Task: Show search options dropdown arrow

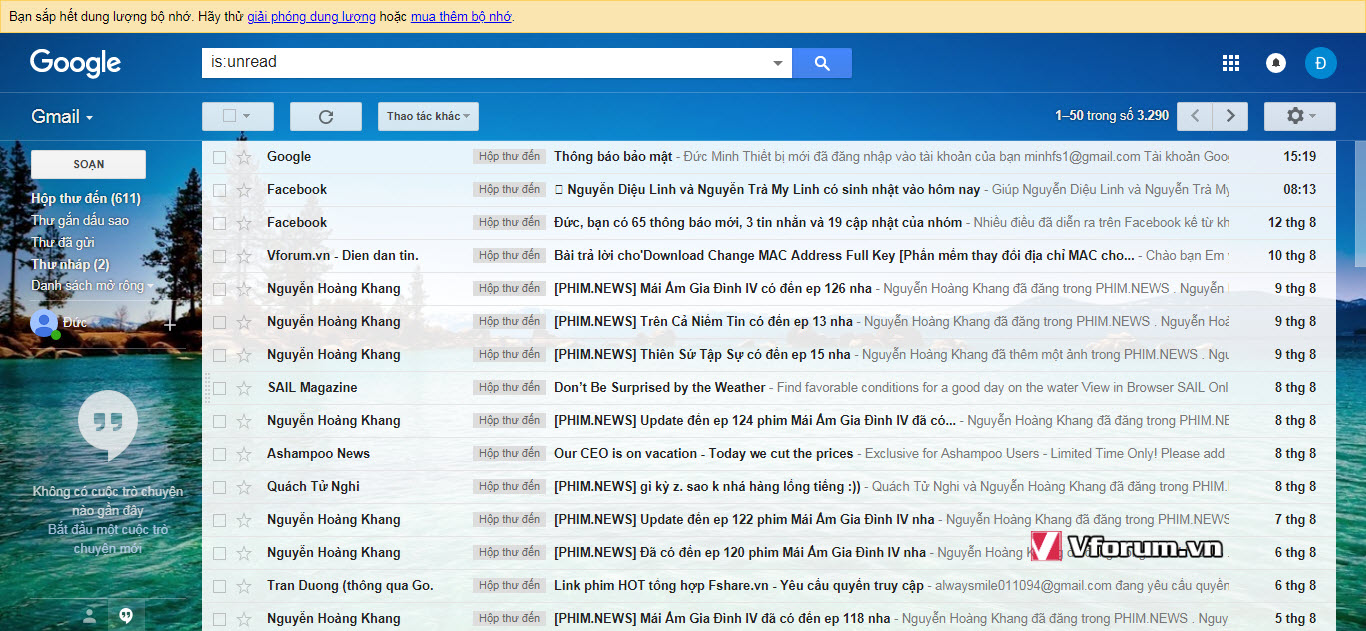Action: click(x=778, y=63)
